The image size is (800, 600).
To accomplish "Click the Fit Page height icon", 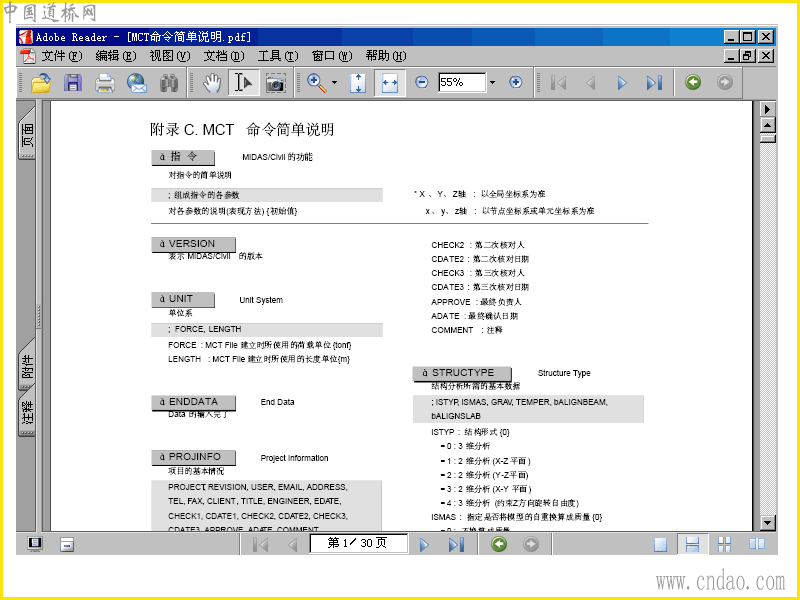I will pos(358,83).
